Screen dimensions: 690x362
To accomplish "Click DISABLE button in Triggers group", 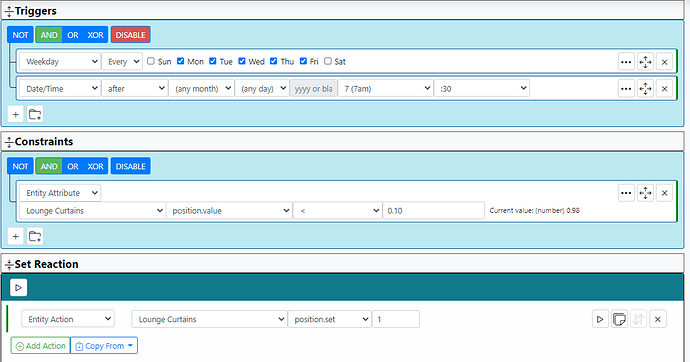I will pyautogui.click(x=130, y=35).
